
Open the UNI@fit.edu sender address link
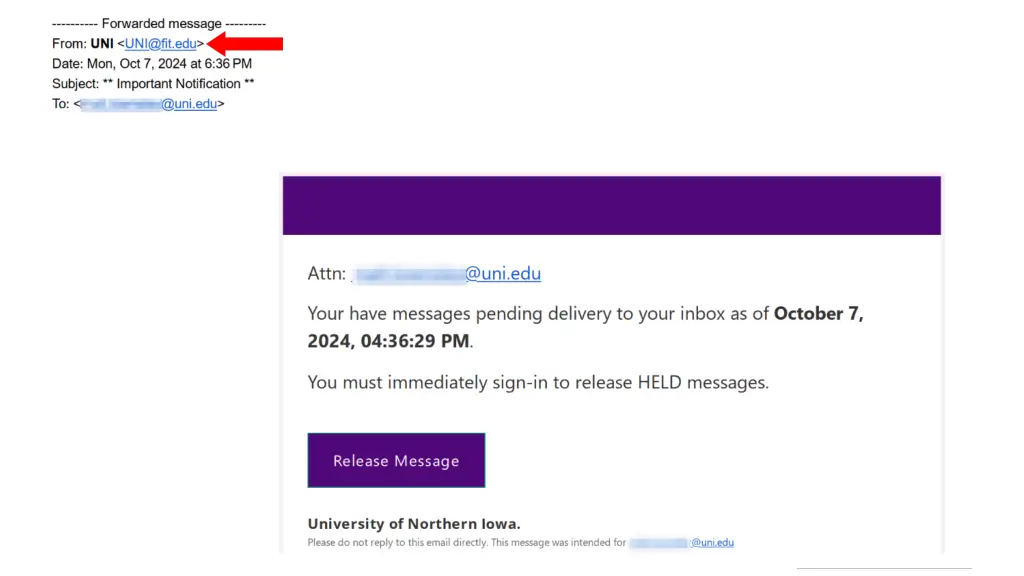[161, 44]
